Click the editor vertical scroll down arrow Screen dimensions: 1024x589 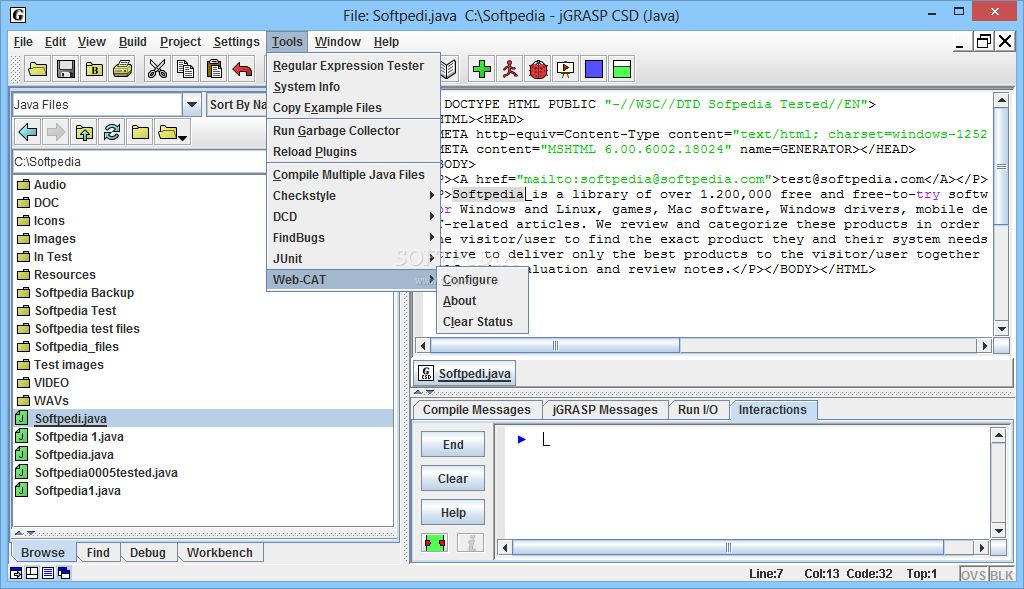[x=1001, y=328]
